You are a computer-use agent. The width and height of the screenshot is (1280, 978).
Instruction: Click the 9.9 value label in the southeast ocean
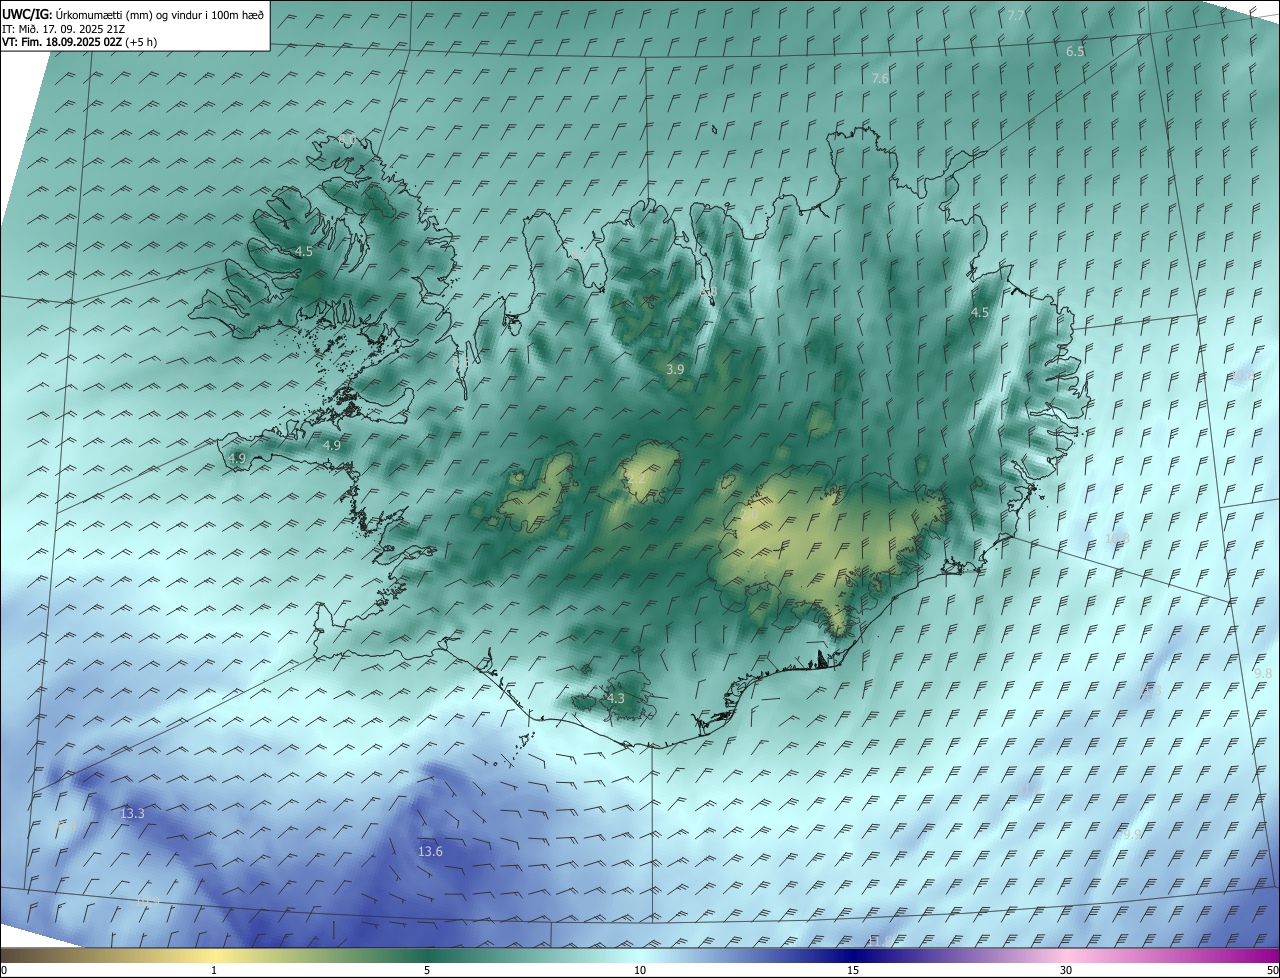coord(1132,834)
